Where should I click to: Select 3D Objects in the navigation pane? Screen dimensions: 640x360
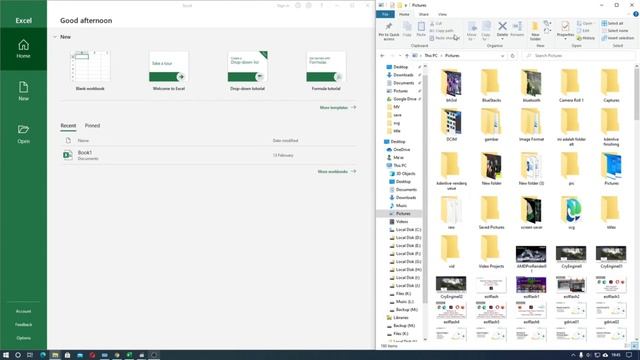click(405, 173)
